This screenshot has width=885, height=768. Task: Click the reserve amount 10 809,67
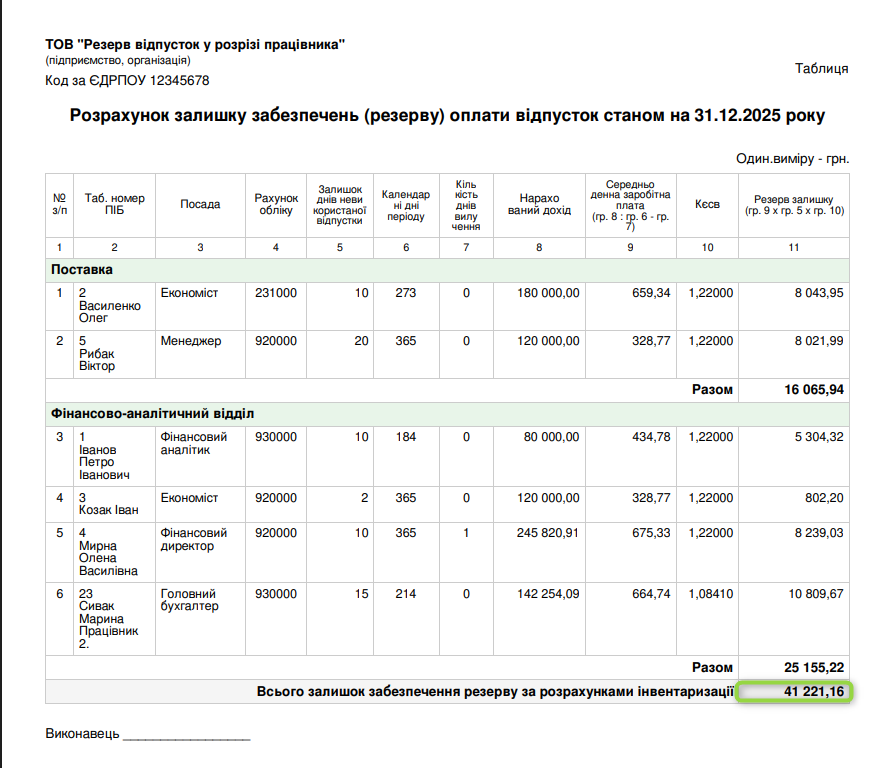click(812, 594)
